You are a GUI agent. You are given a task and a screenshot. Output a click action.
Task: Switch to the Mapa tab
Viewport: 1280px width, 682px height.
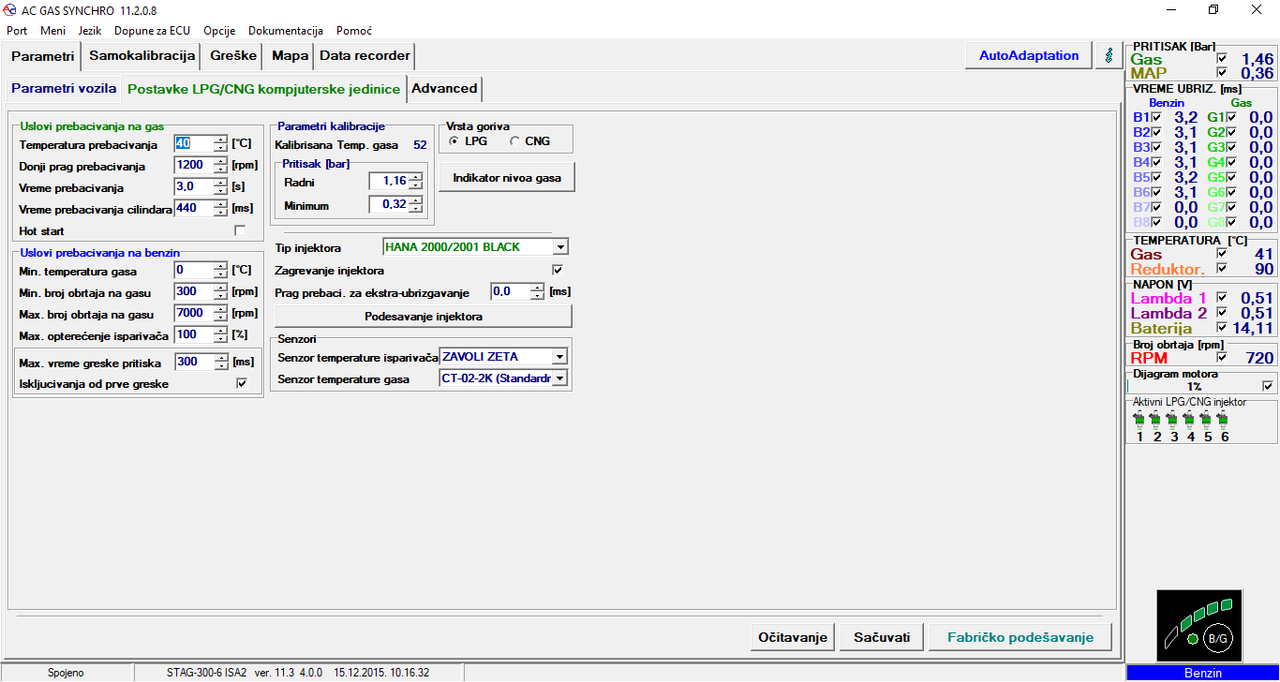[290, 56]
